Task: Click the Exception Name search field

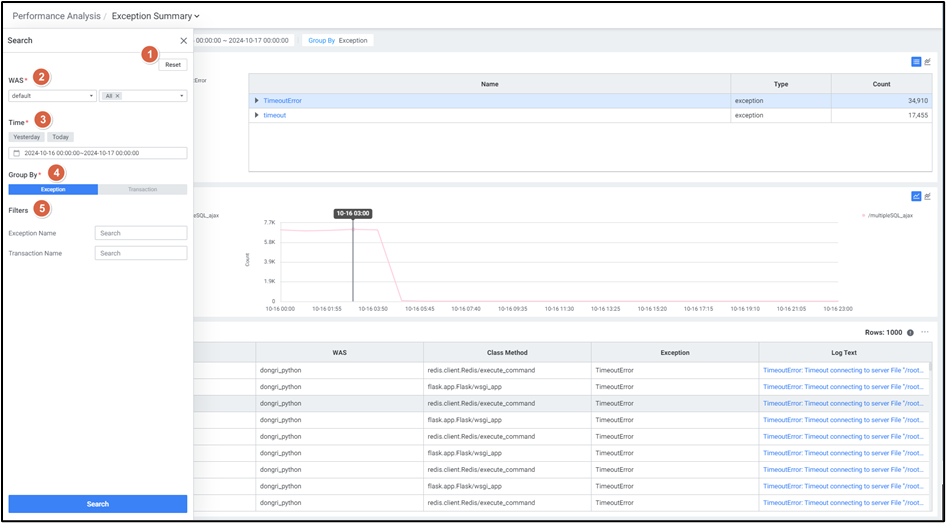Action: pos(141,233)
